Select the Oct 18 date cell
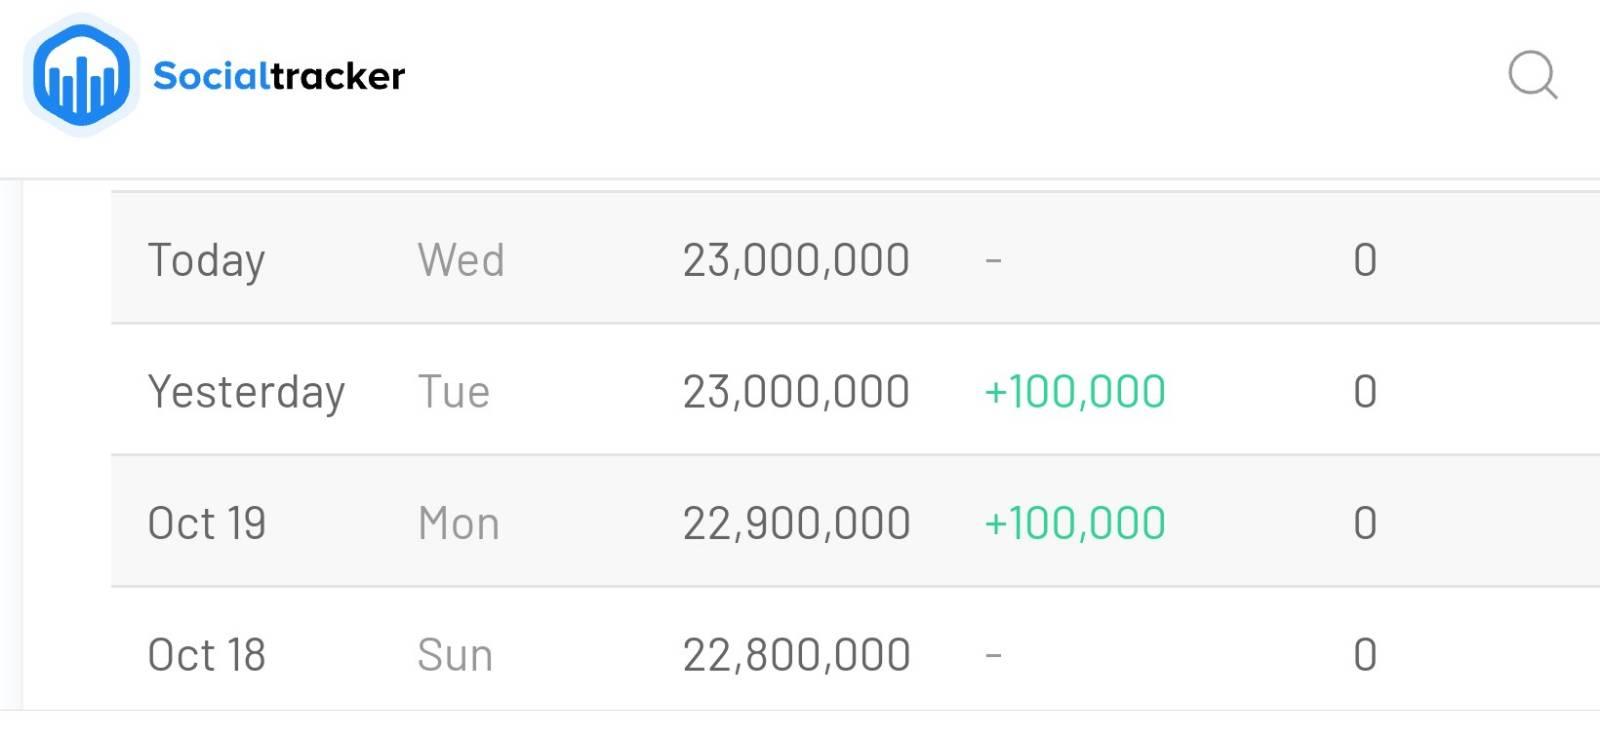Screen dimensions: 1600x735 (x=207, y=656)
